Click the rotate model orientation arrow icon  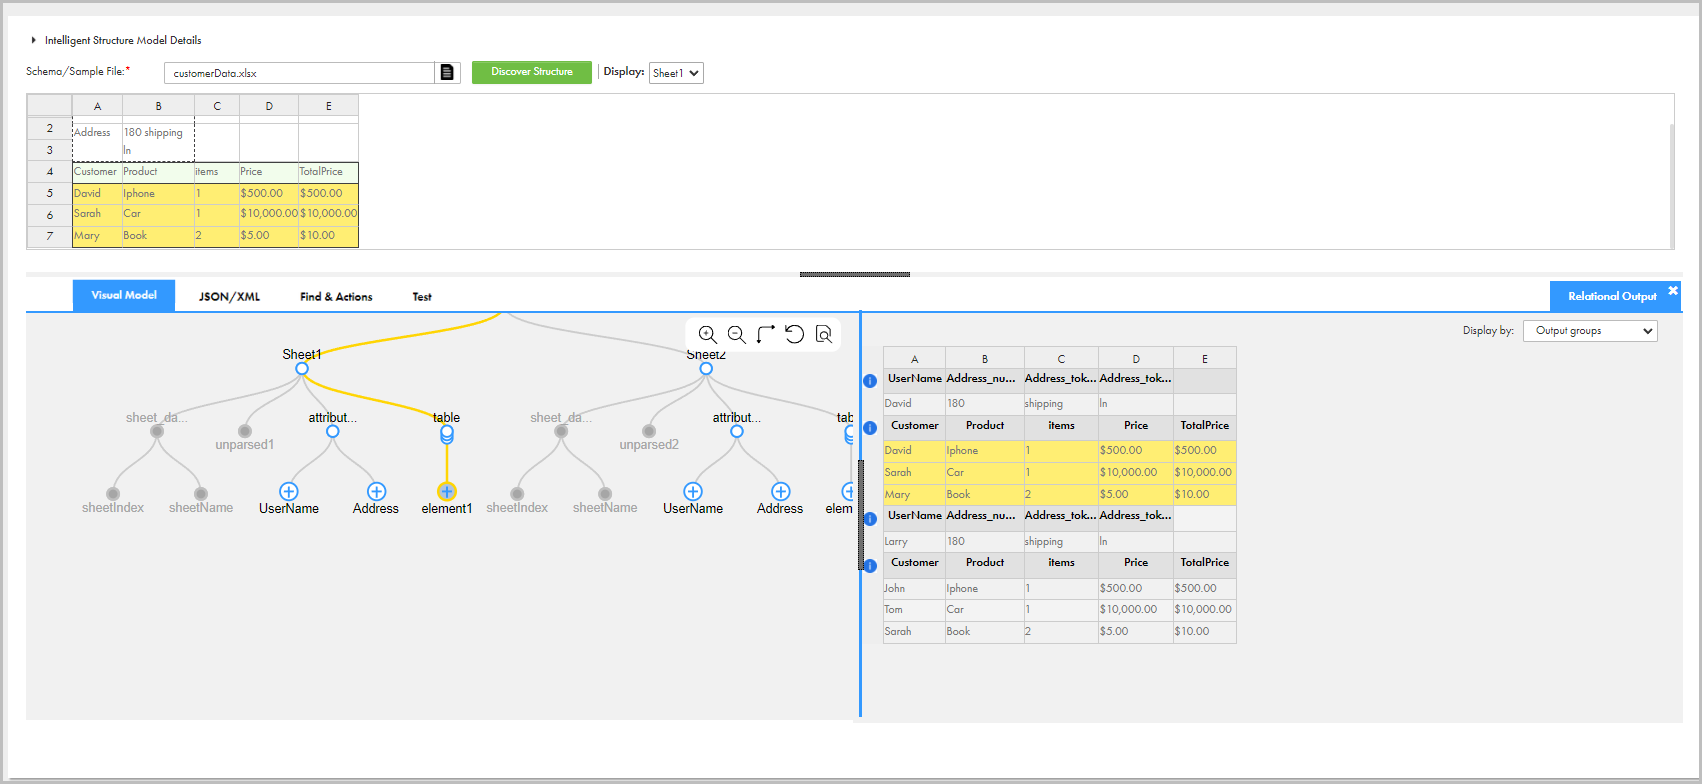point(766,334)
